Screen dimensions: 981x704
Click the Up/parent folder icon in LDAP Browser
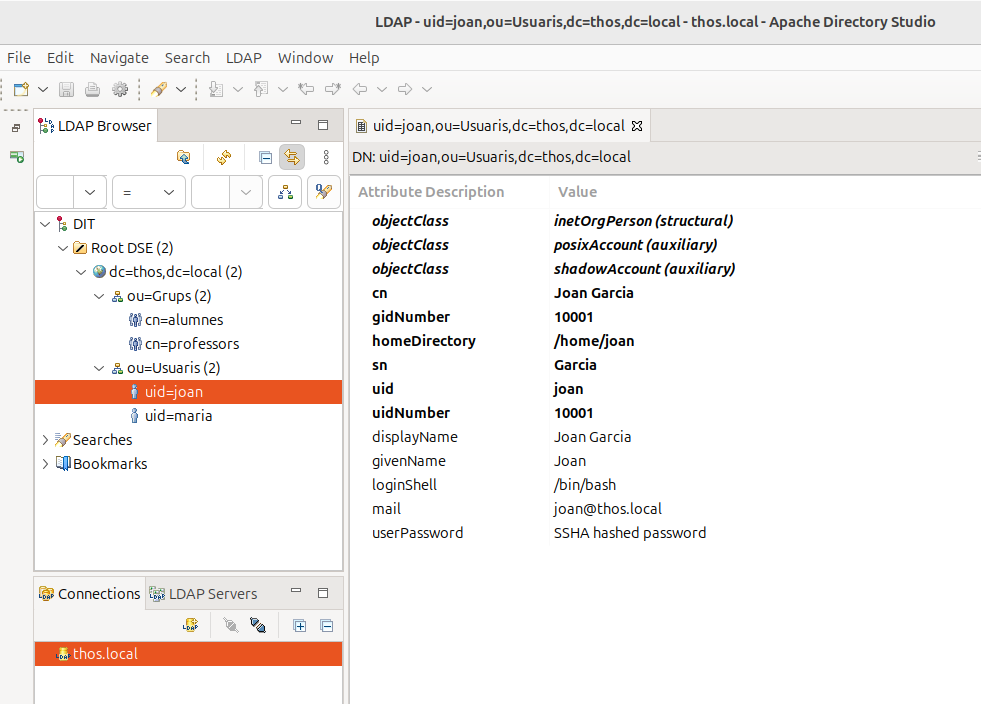click(183, 157)
